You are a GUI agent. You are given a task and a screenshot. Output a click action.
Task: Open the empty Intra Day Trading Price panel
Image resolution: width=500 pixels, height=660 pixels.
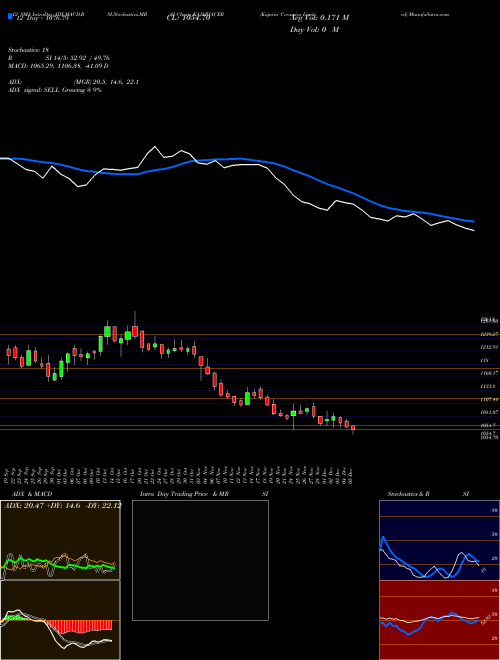point(200,560)
